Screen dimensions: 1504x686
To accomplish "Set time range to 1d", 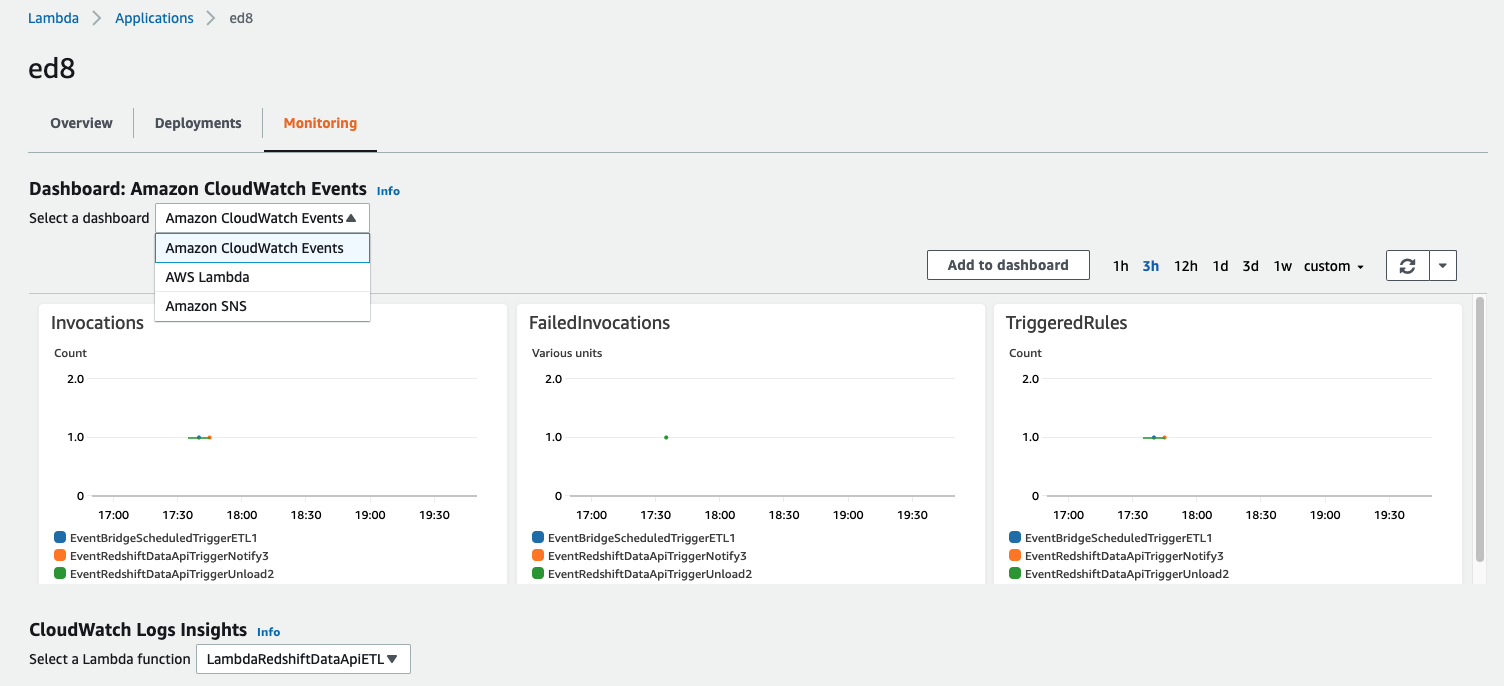I will (x=1220, y=266).
